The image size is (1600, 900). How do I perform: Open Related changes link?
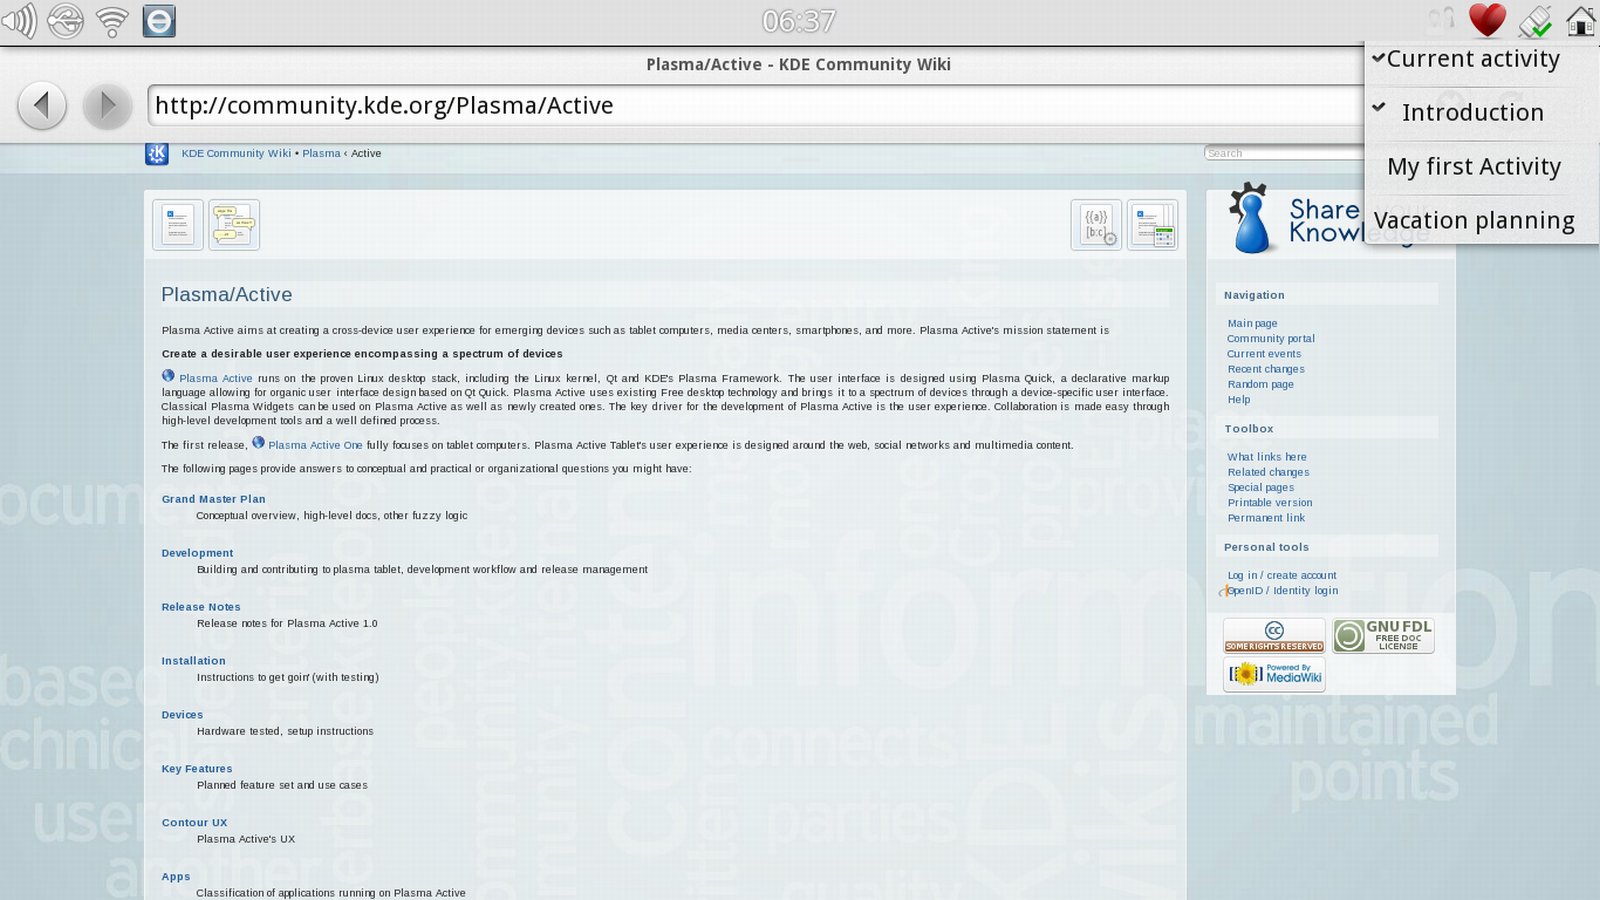tap(1268, 472)
